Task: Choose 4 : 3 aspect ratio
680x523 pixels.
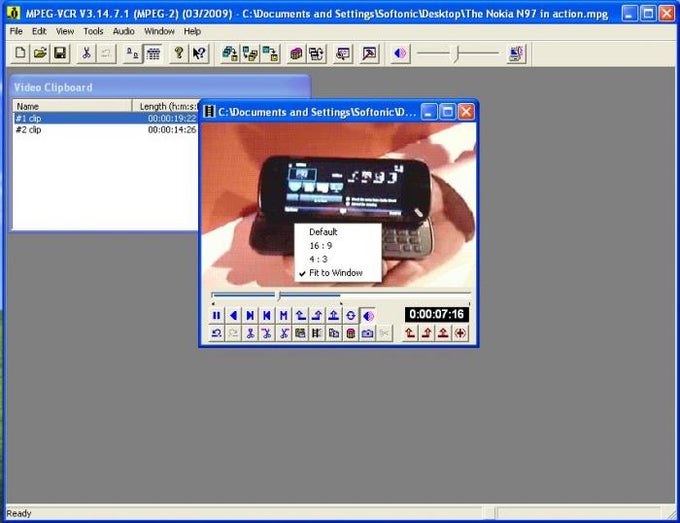Action: point(338,259)
